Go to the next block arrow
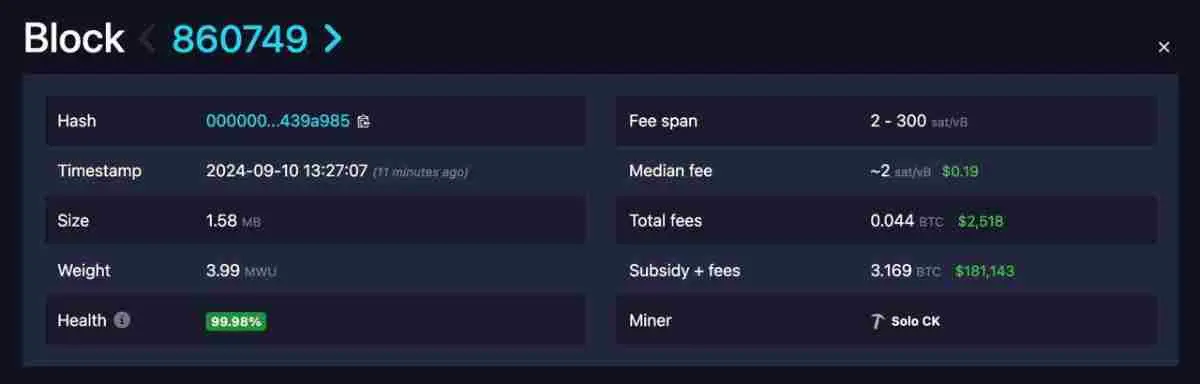1200x384 pixels. 334,39
